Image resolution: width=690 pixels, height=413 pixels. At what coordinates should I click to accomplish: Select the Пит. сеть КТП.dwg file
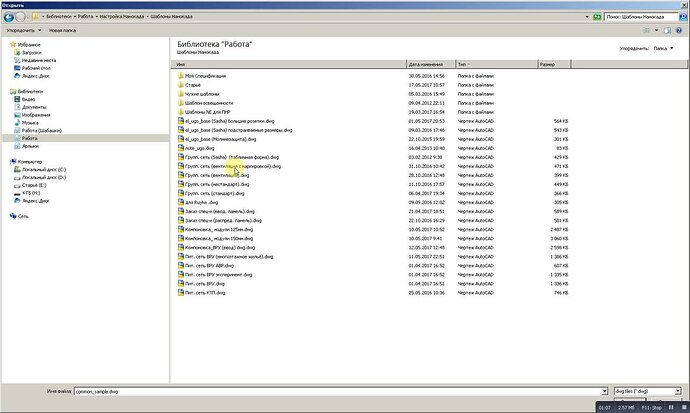[x=205, y=293]
